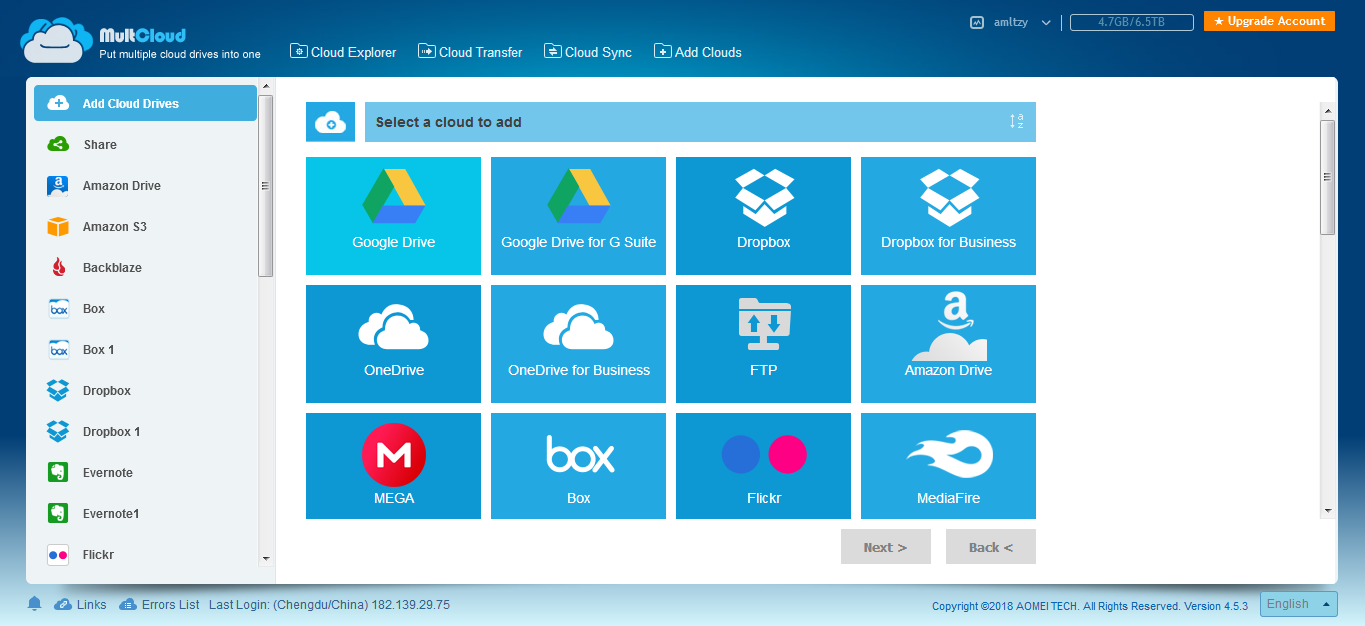
Task: Open Cloud Explorer
Action: click(343, 52)
